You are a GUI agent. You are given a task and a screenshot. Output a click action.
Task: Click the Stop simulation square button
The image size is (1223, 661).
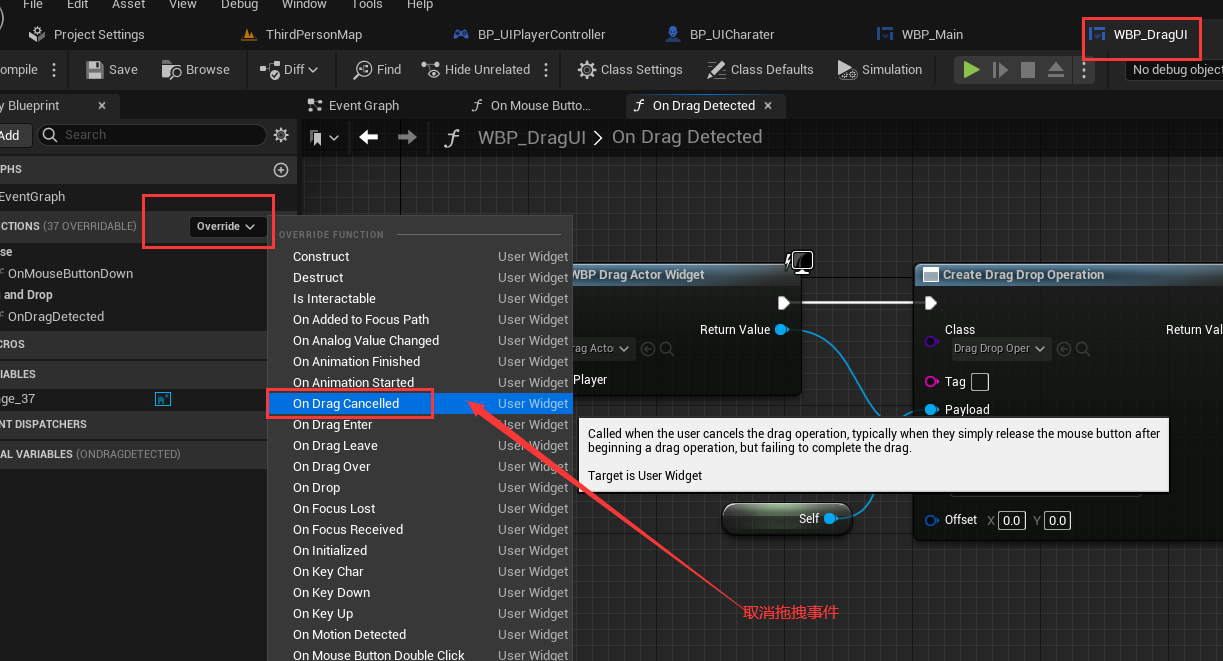coord(1028,70)
